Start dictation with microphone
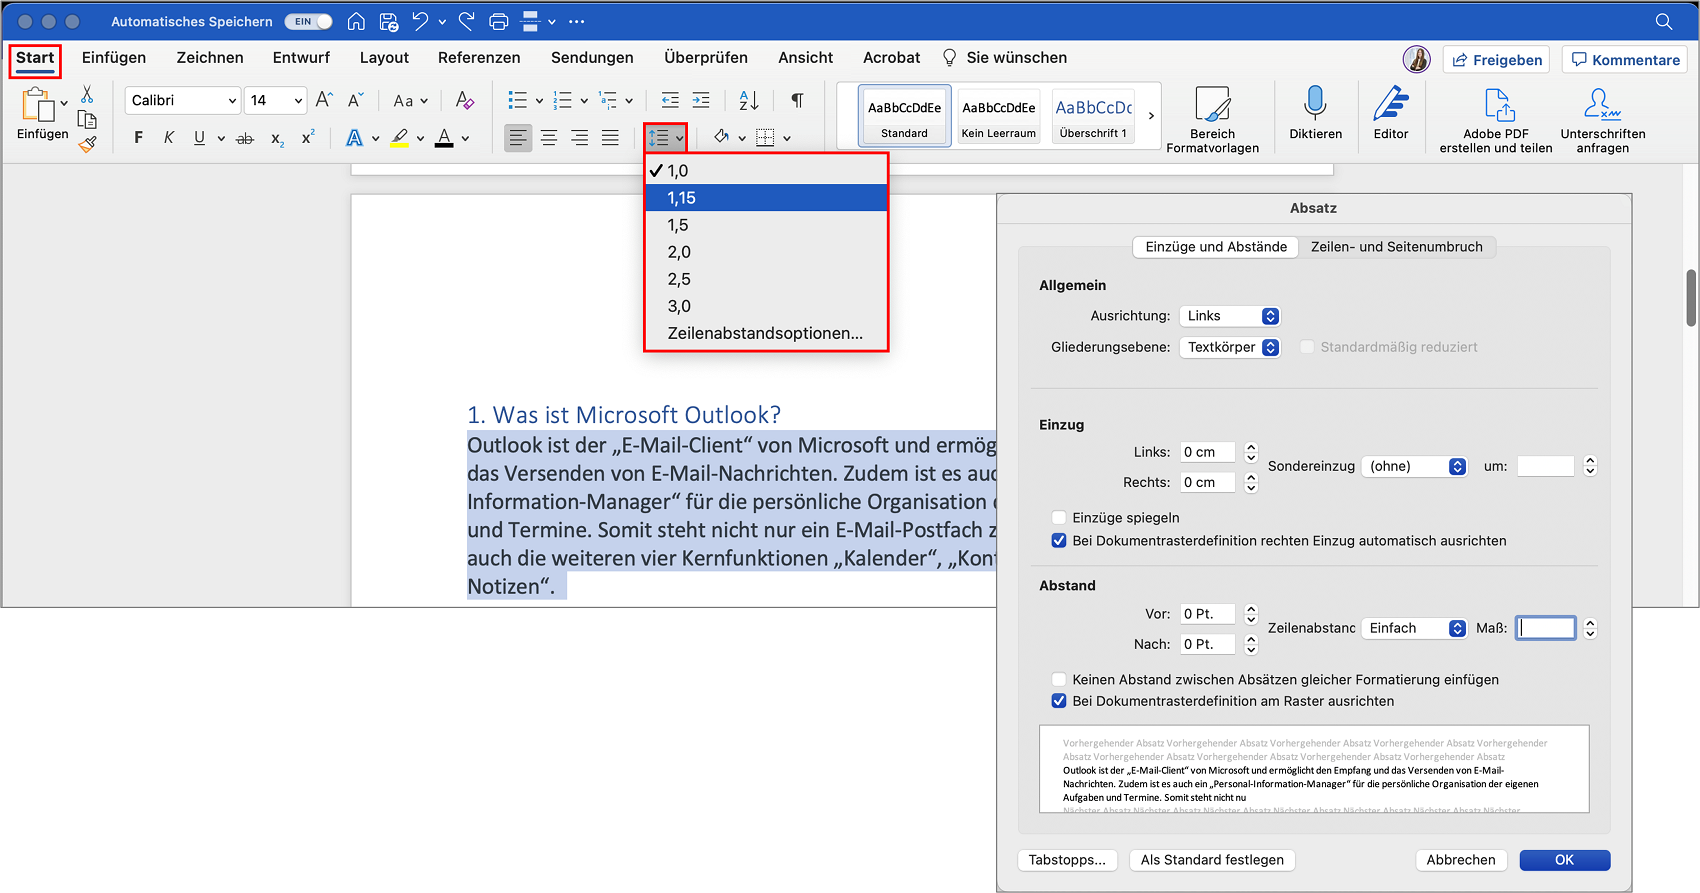1700x893 pixels. click(x=1315, y=113)
